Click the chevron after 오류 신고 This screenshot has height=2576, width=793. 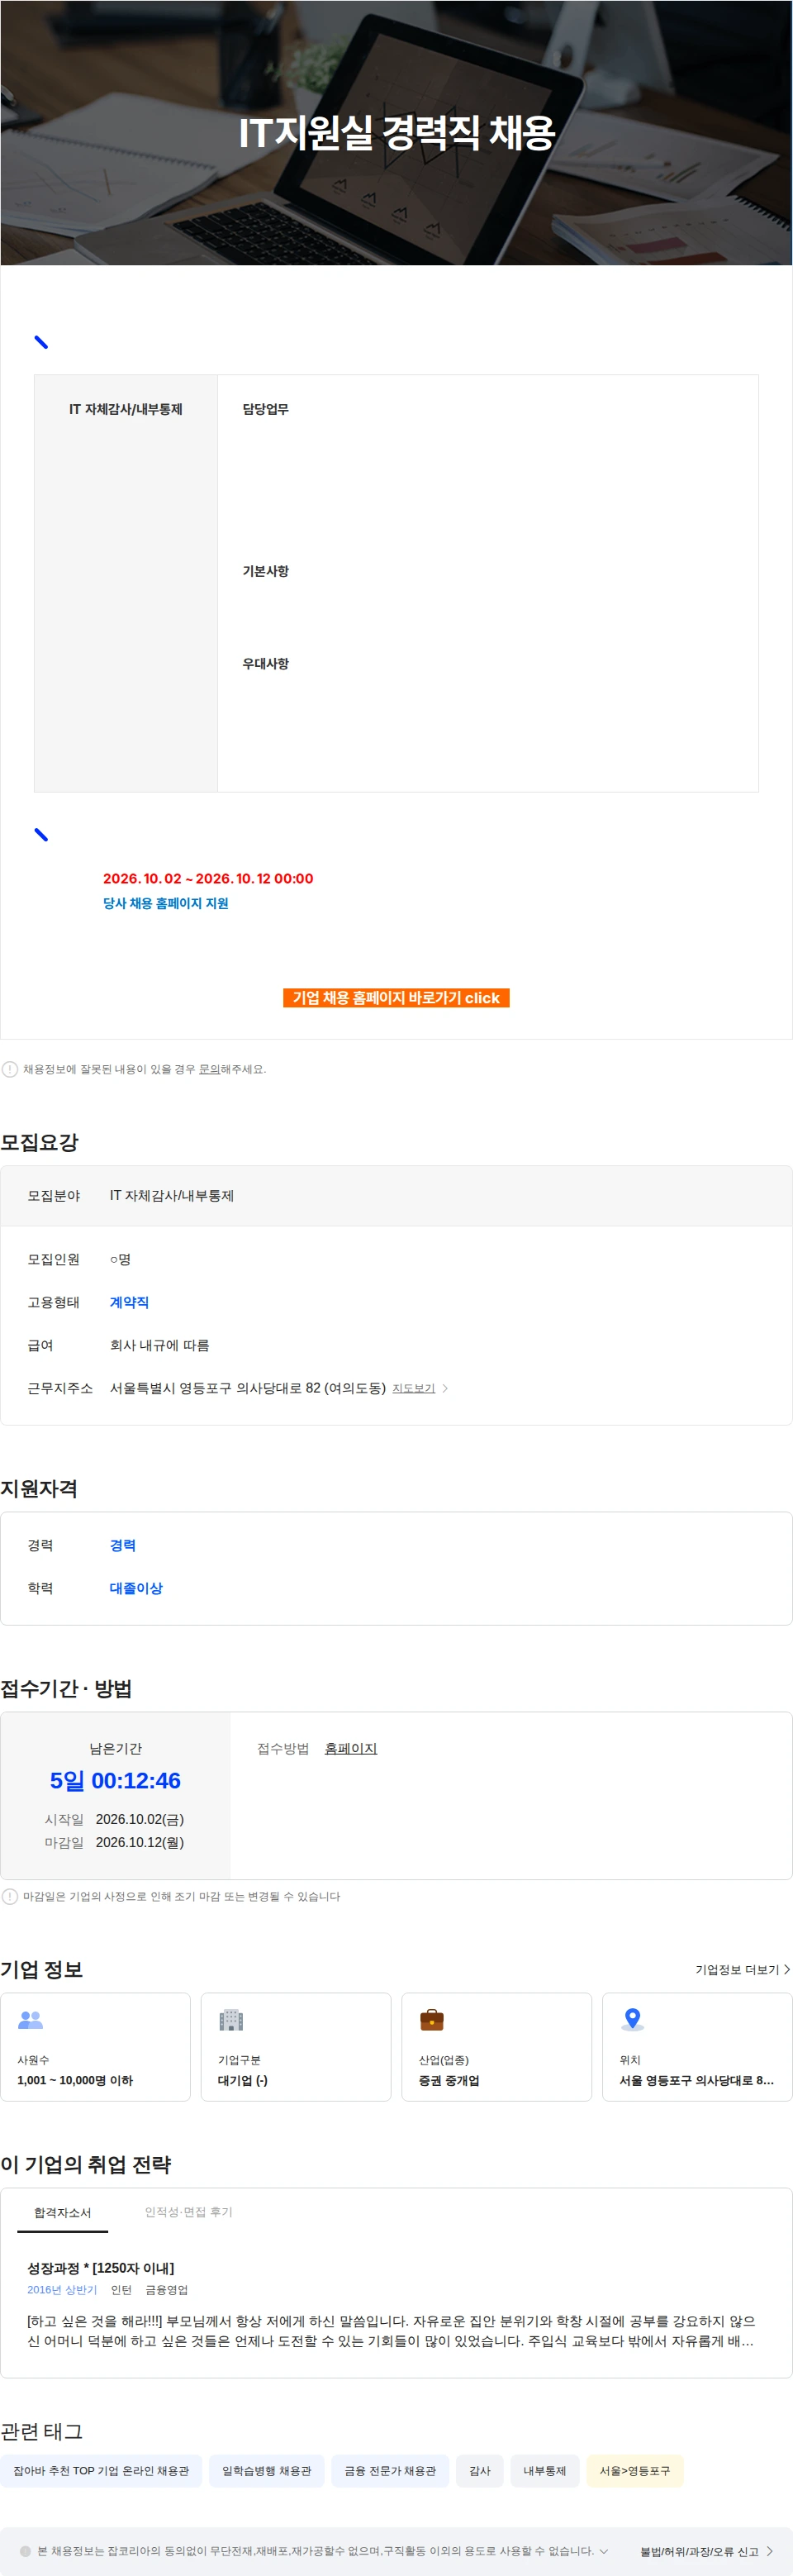click(769, 2551)
